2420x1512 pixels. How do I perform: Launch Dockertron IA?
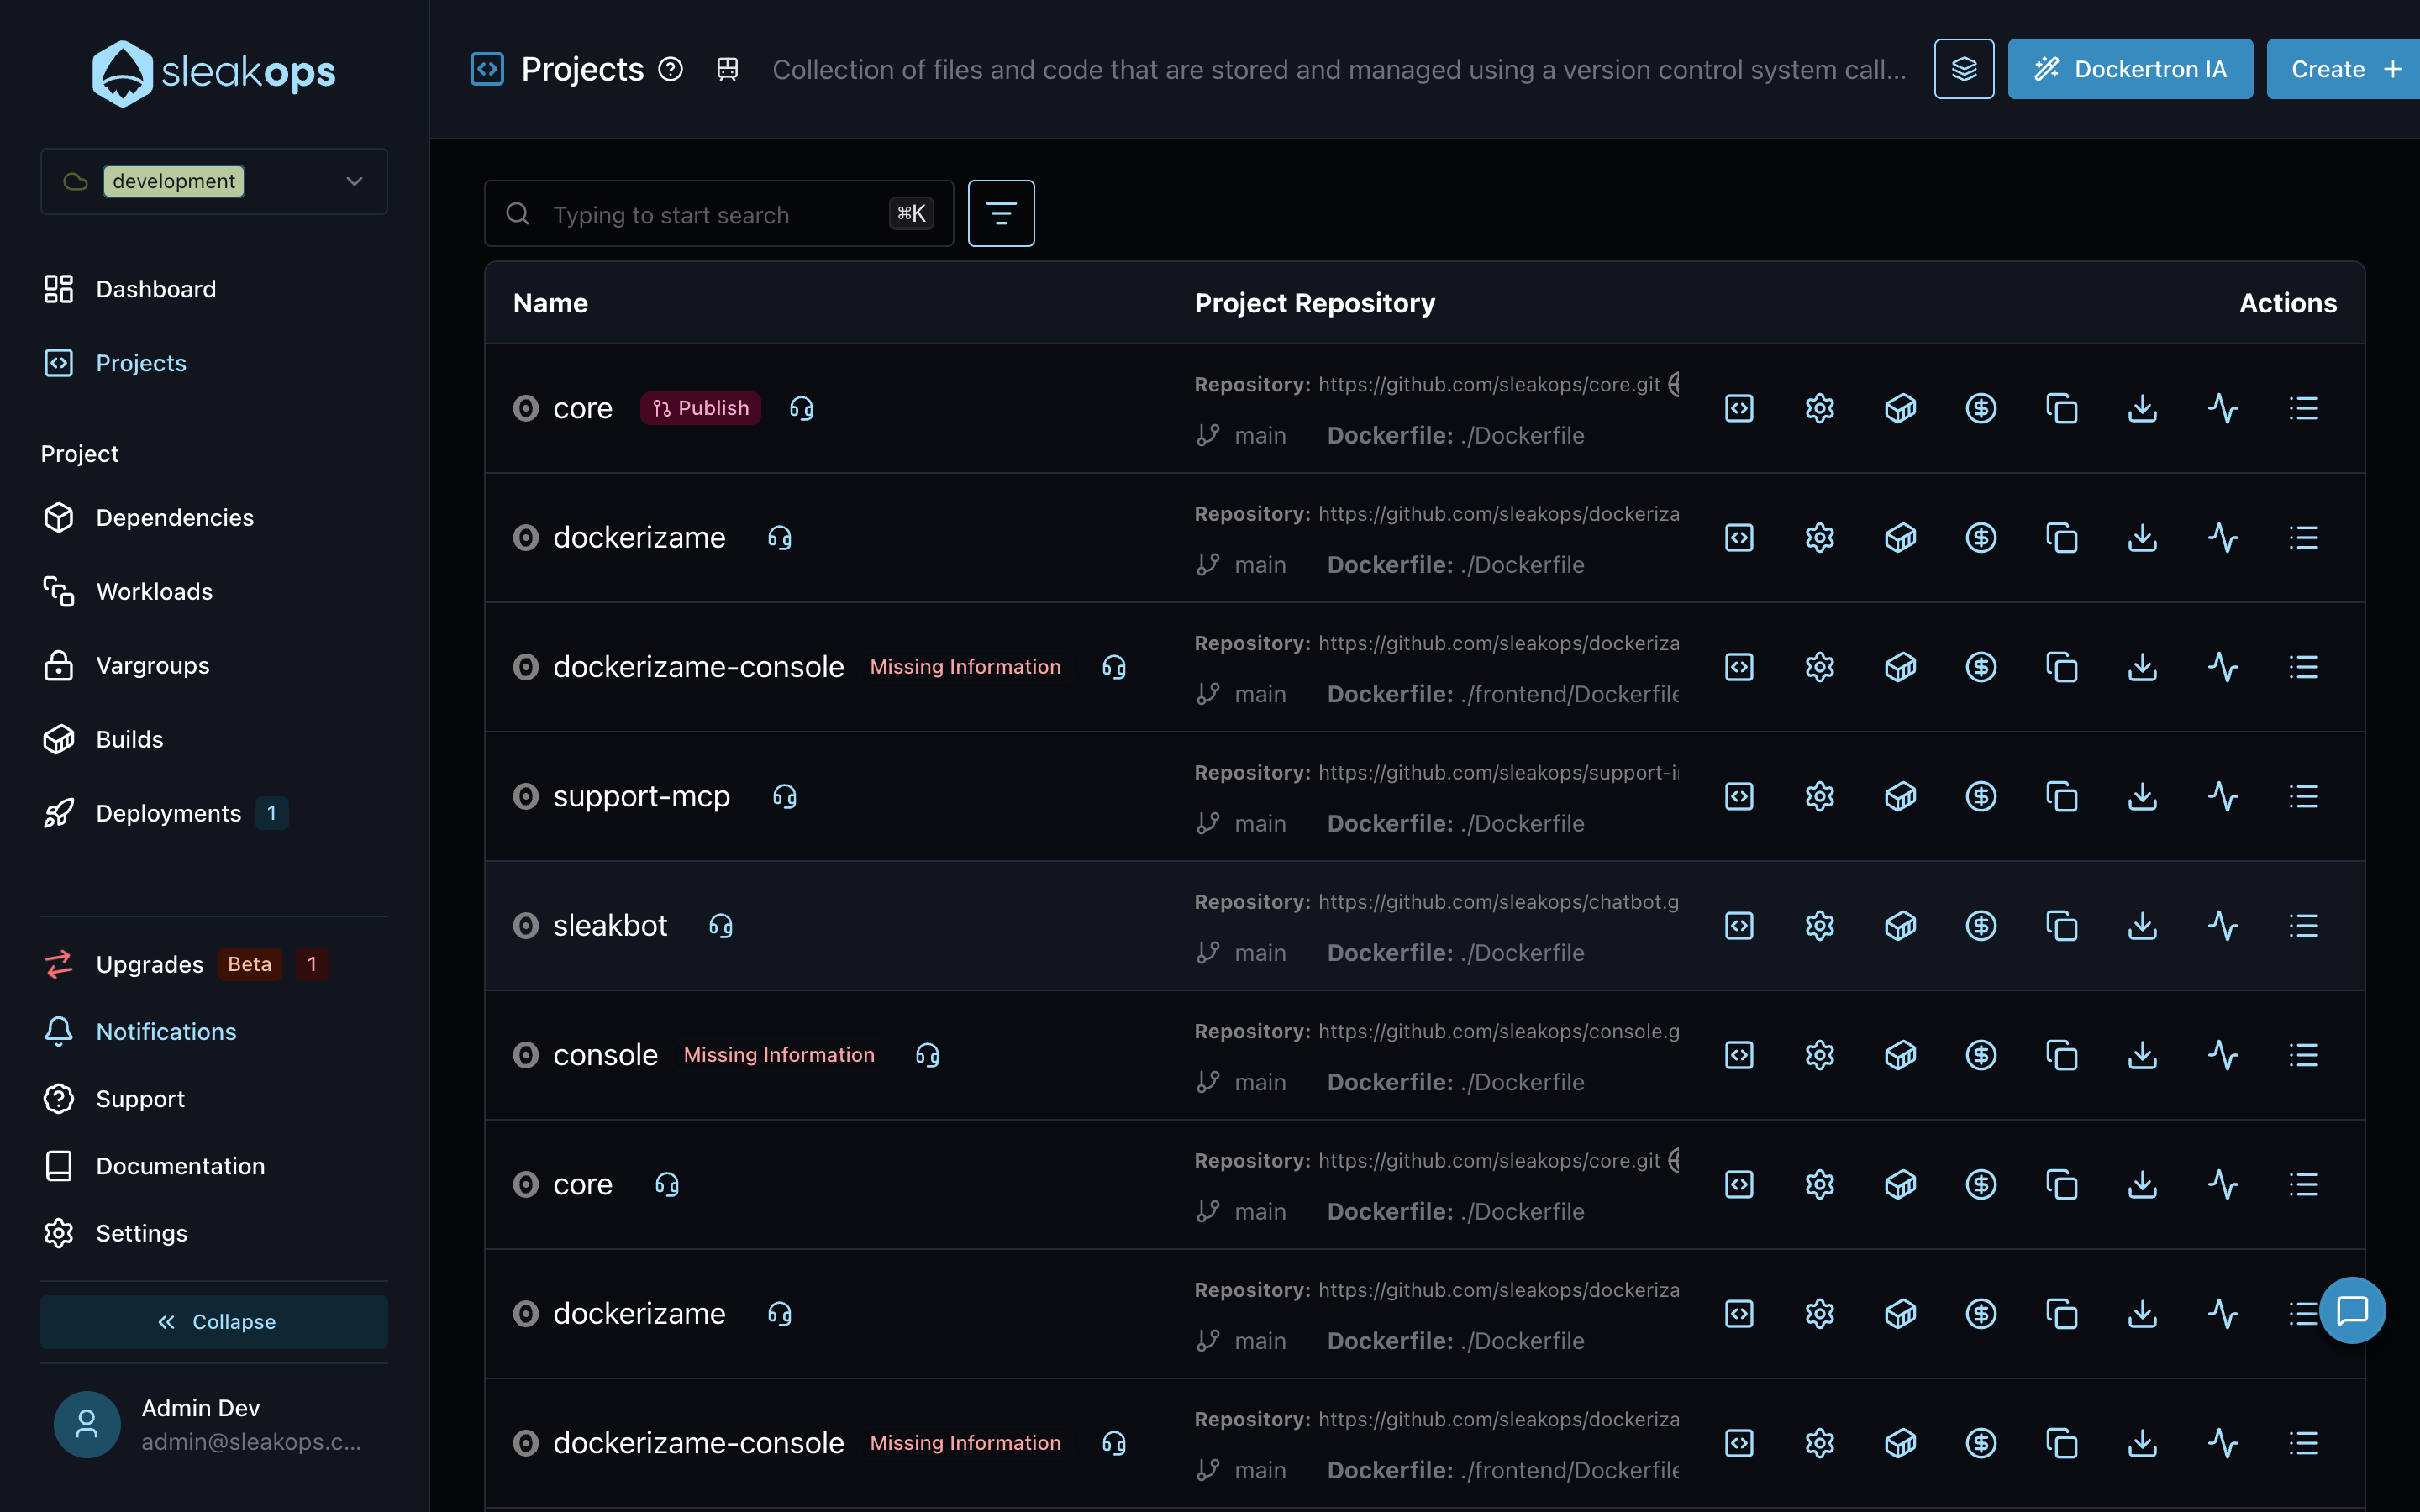click(2130, 69)
